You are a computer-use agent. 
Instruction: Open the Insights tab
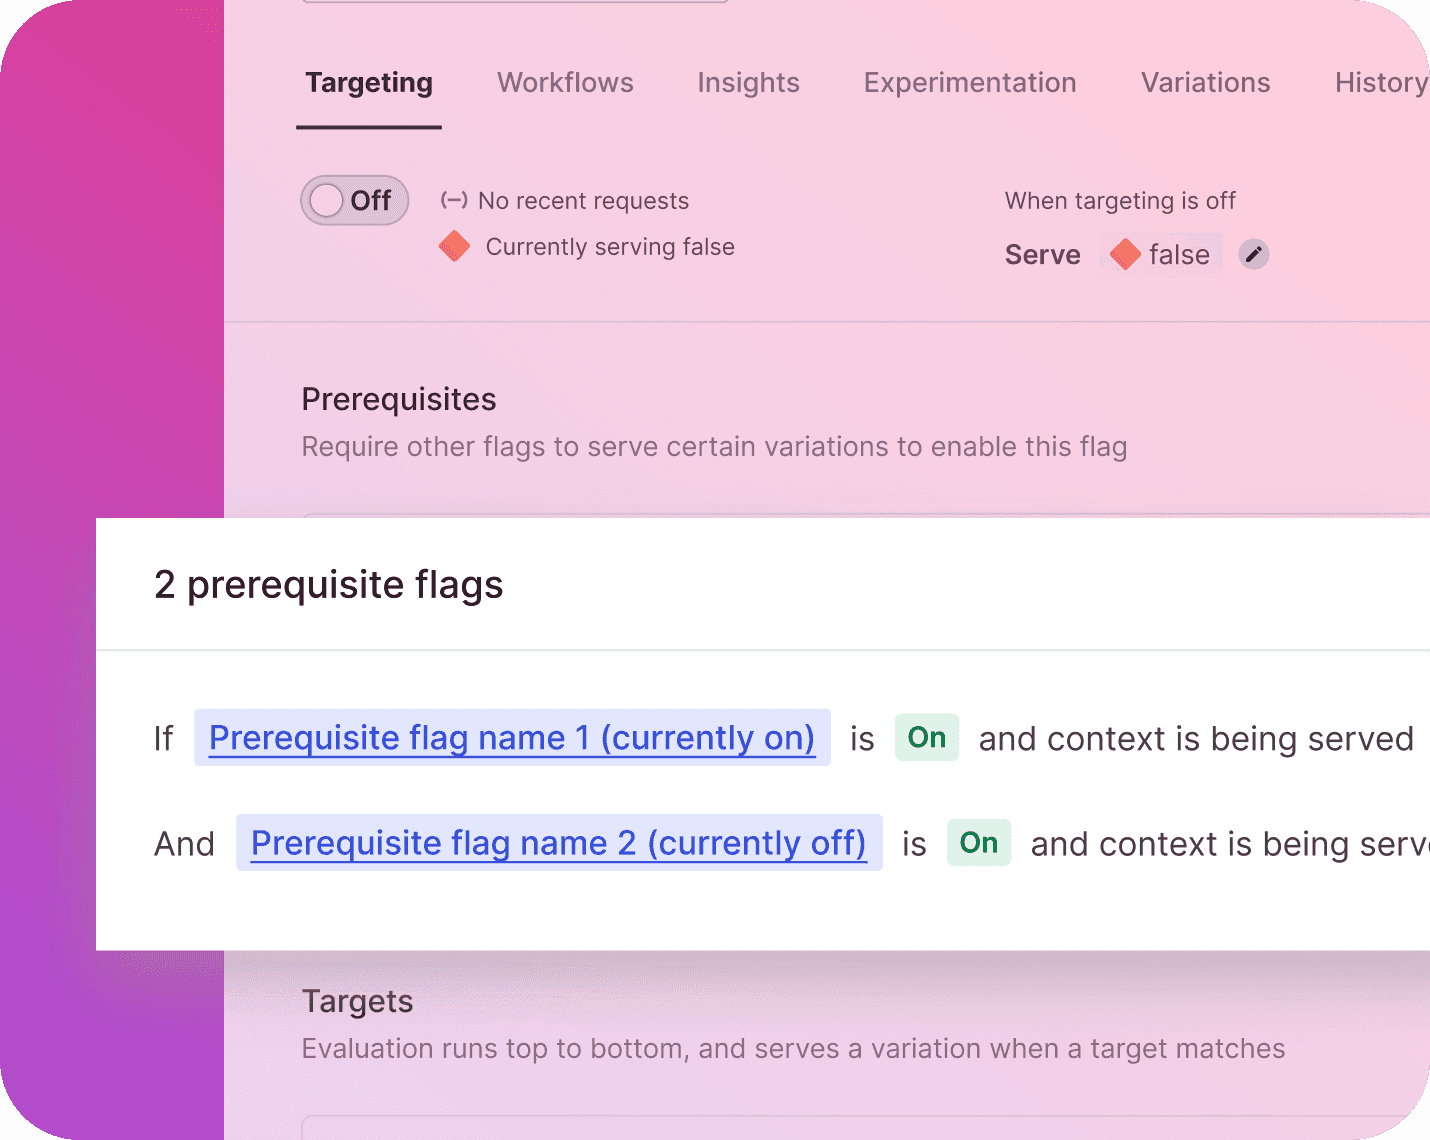click(x=748, y=82)
